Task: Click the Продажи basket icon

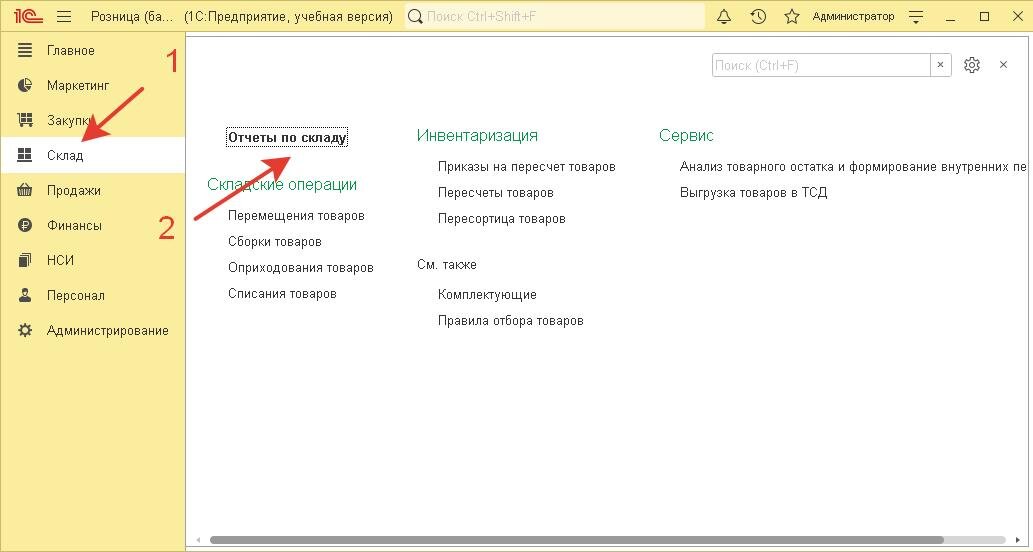Action: click(24, 190)
